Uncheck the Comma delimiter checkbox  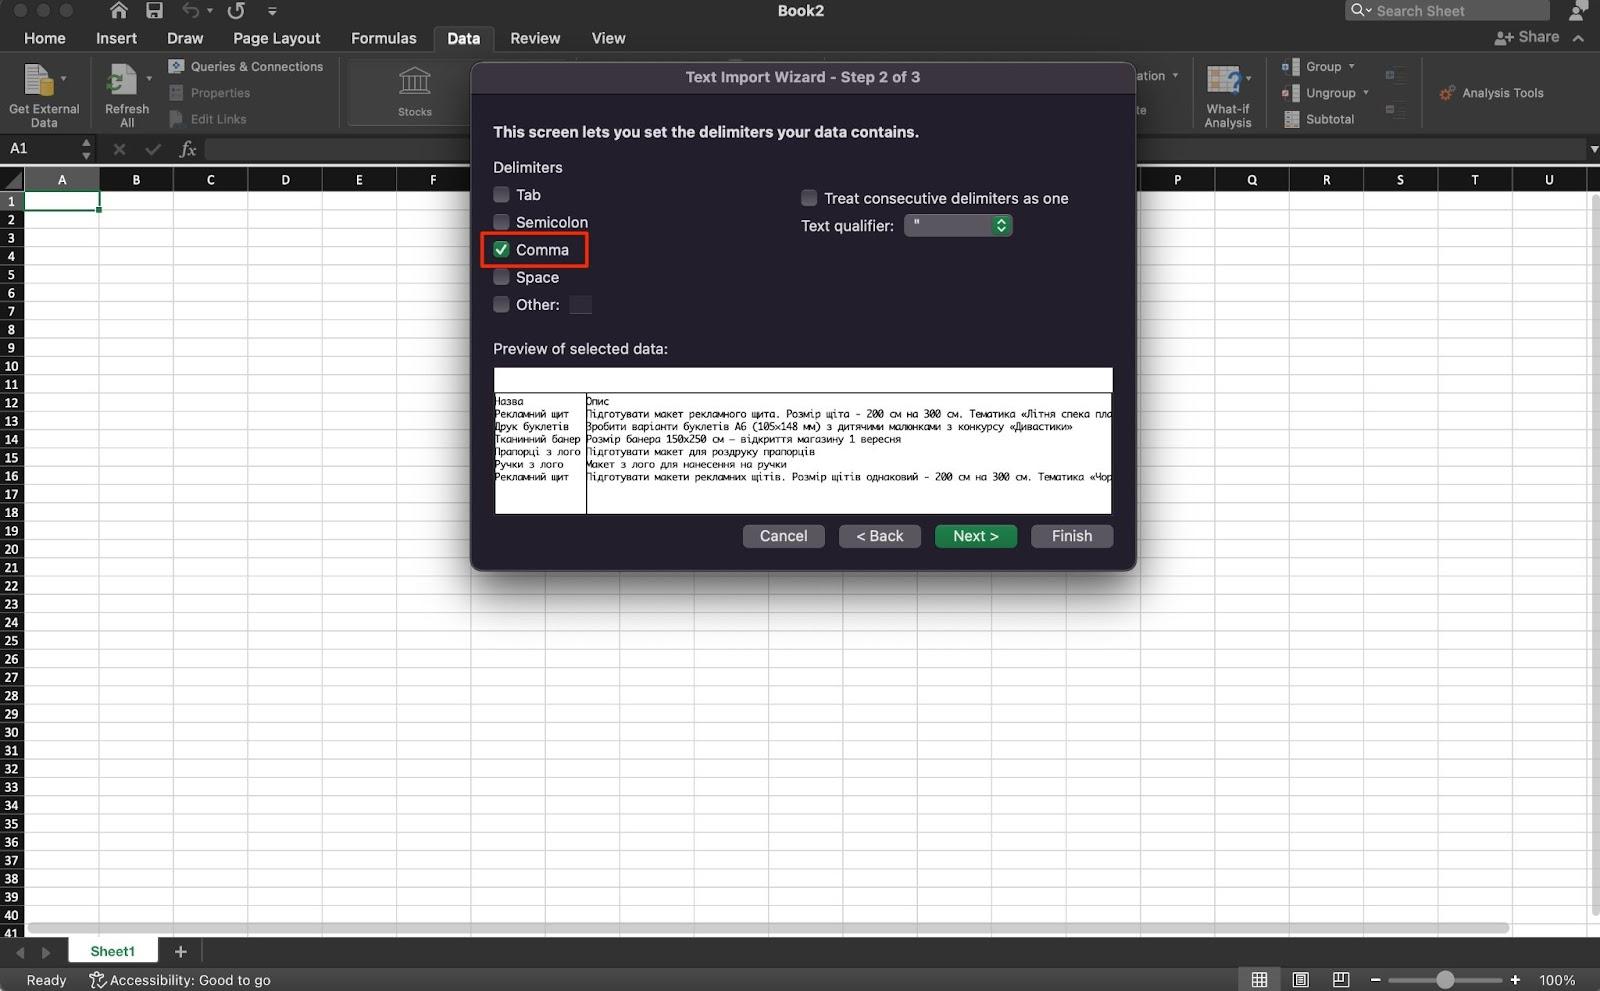(502, 250)
